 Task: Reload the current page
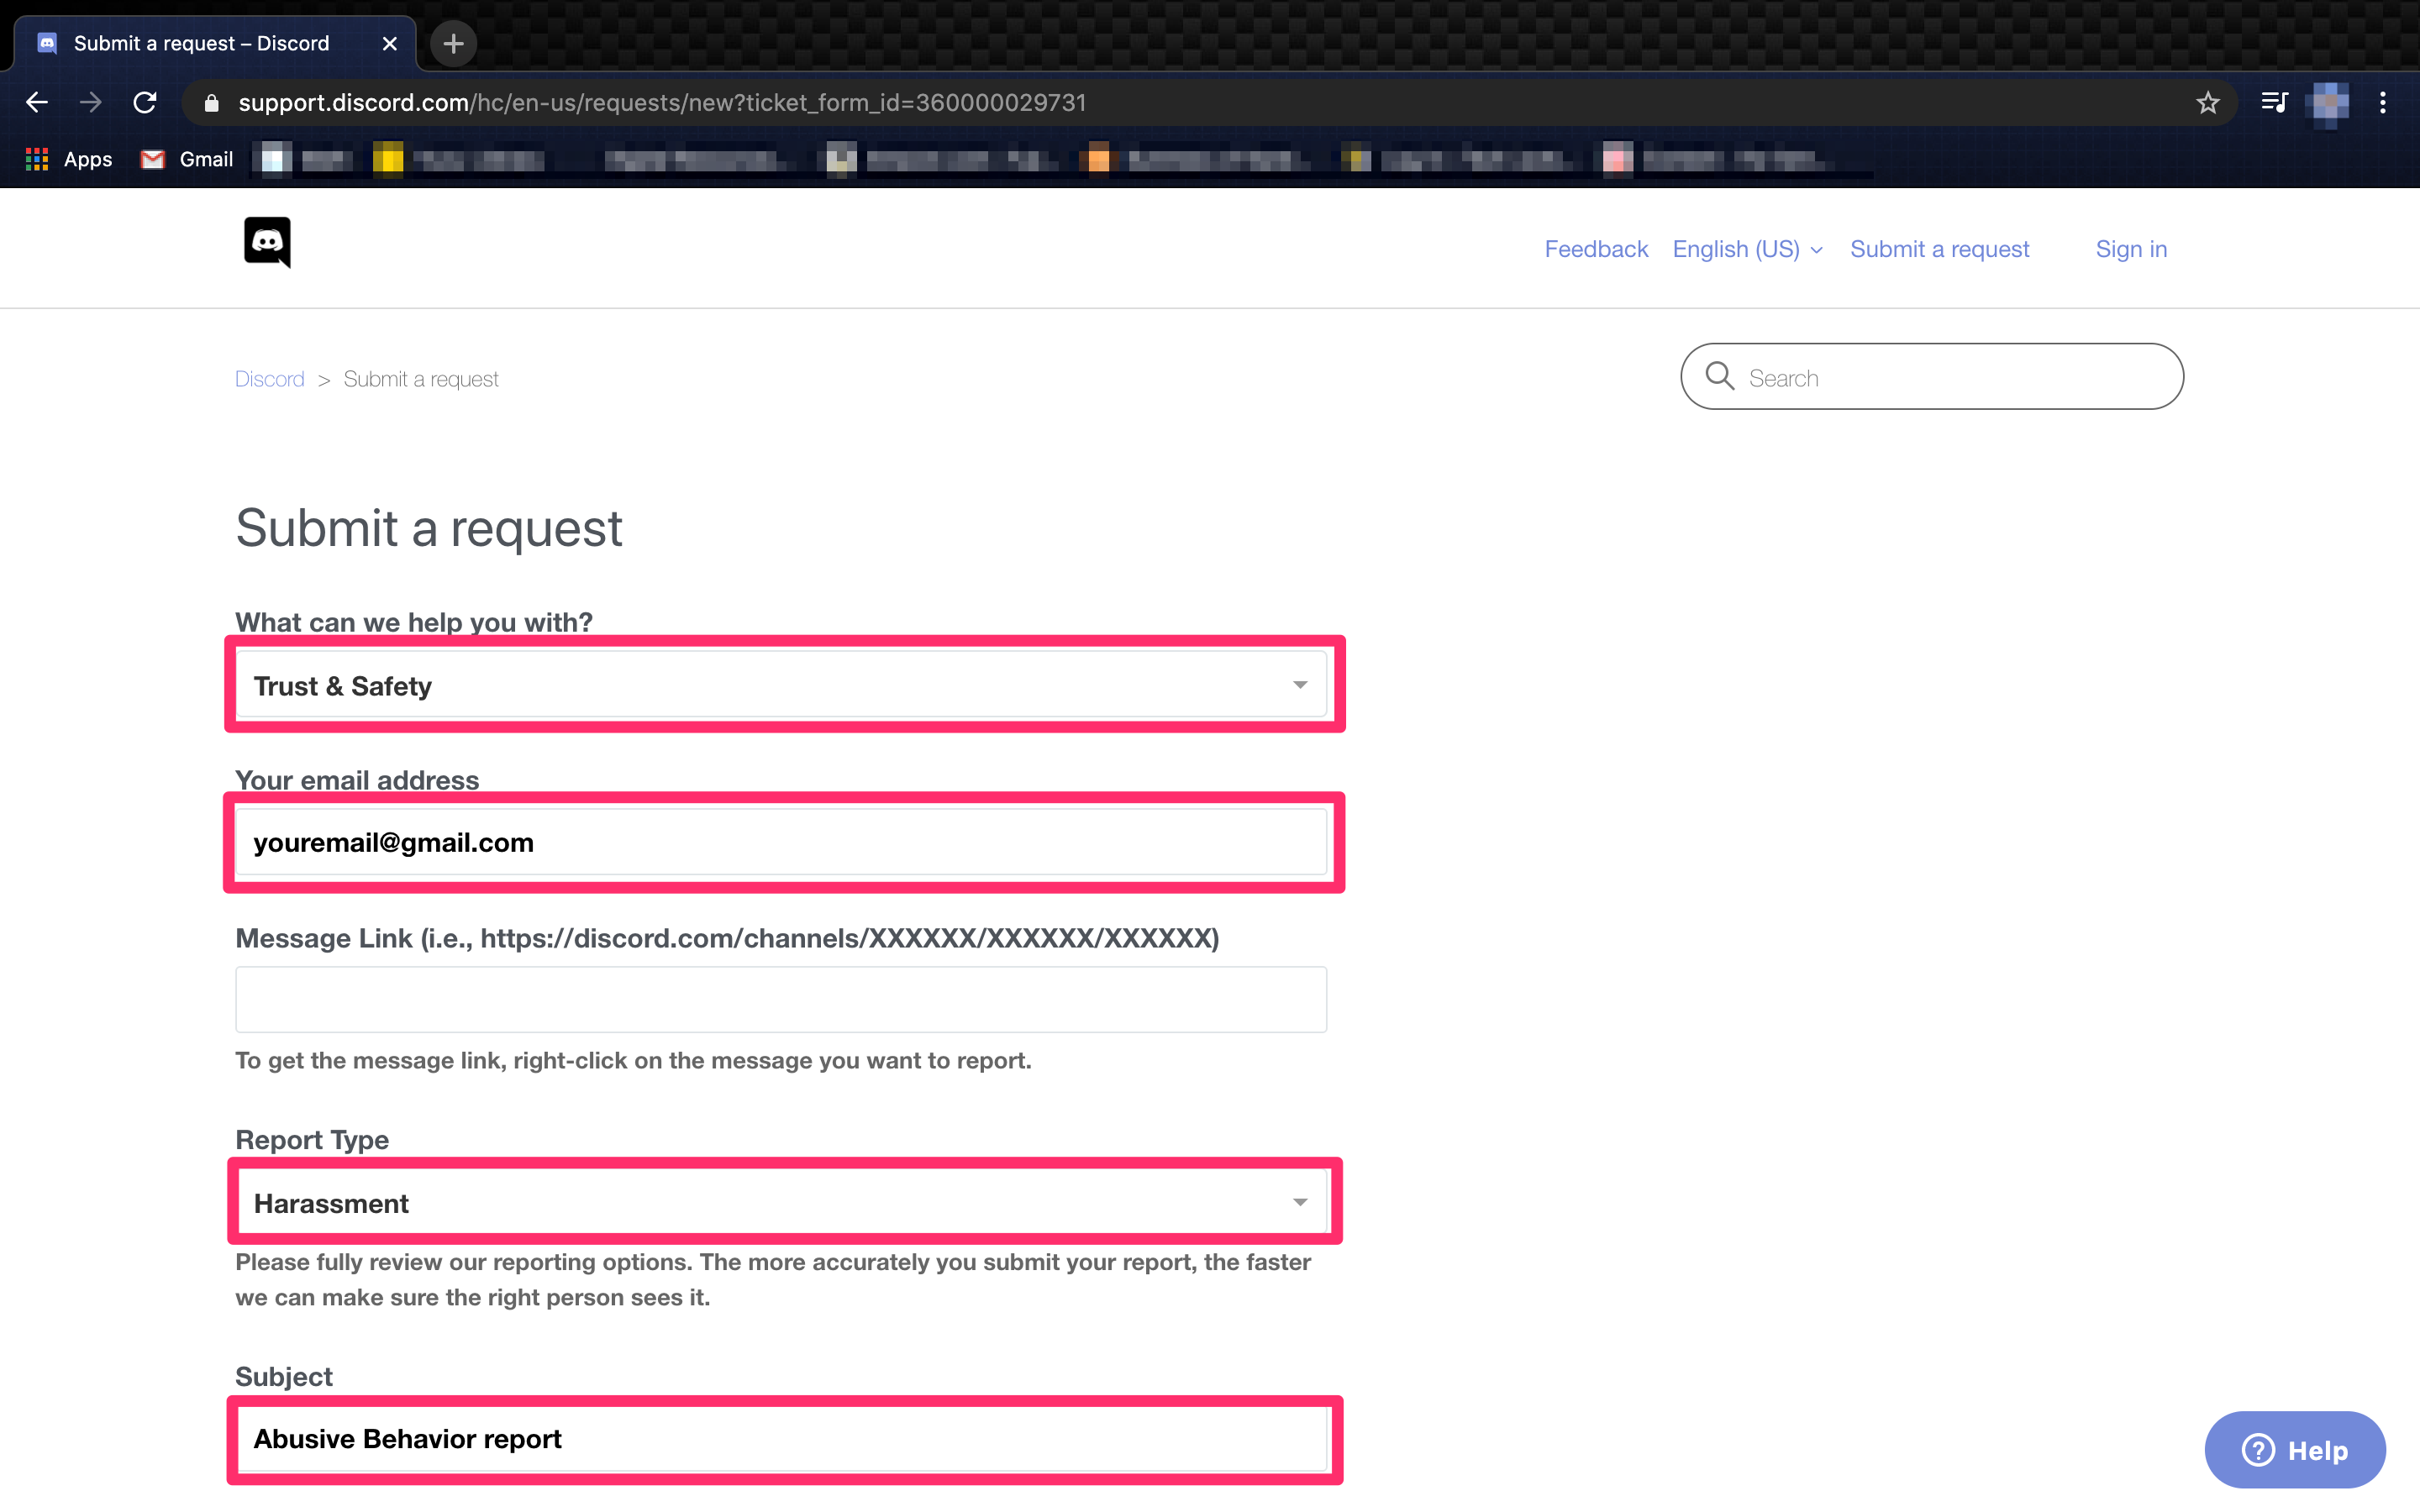(x=144, y=102)
